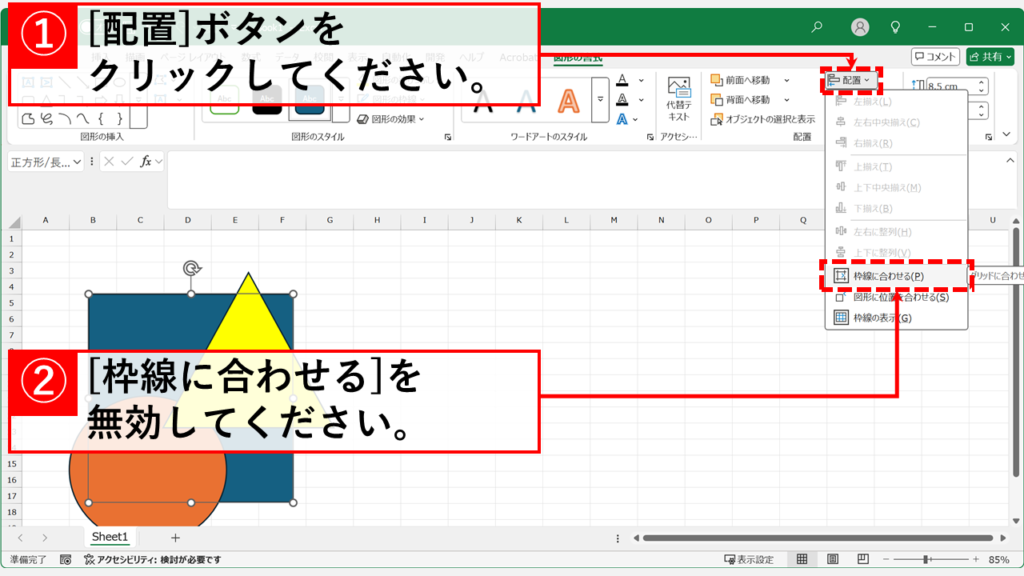Choose 下揃え(B) align bottom item

pos(896,208)
